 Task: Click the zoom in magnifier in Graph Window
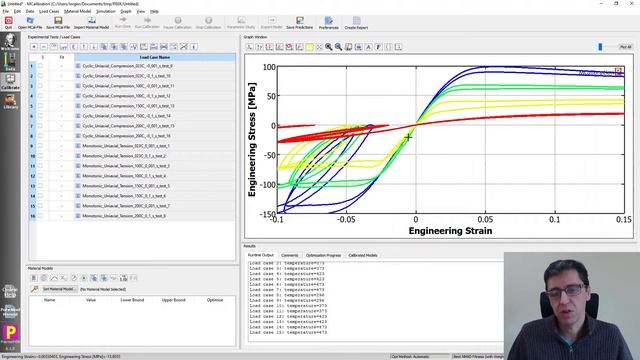tap(329, 47)
